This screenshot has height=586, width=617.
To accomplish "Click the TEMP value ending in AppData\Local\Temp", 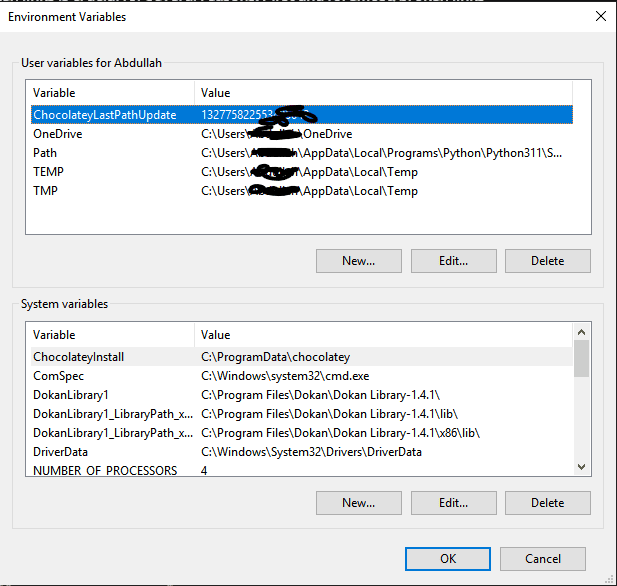I will tap(309, 172).
